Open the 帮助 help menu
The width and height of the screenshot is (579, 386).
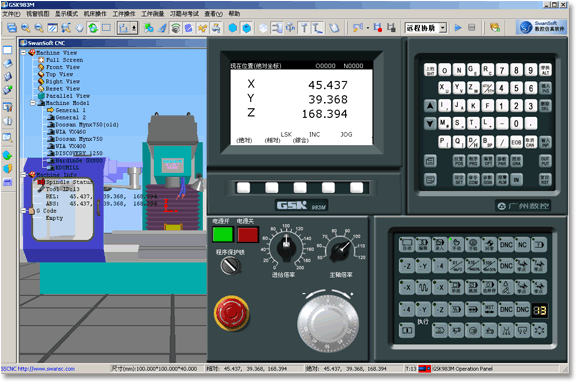[x=234, y=14]
